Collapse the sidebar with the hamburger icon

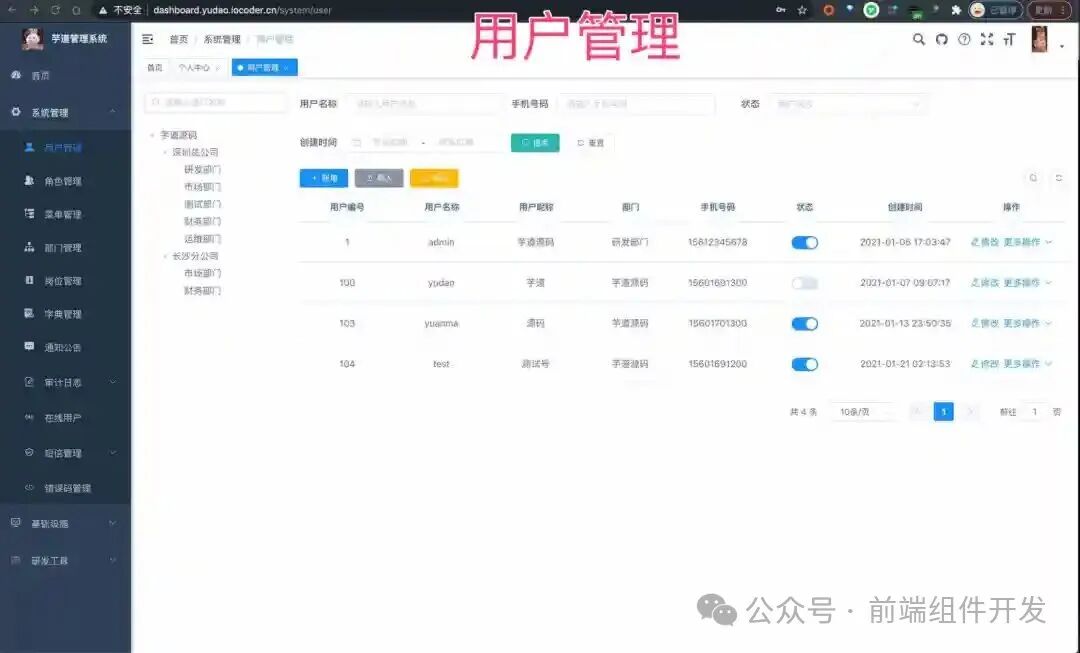coord(147,39)
